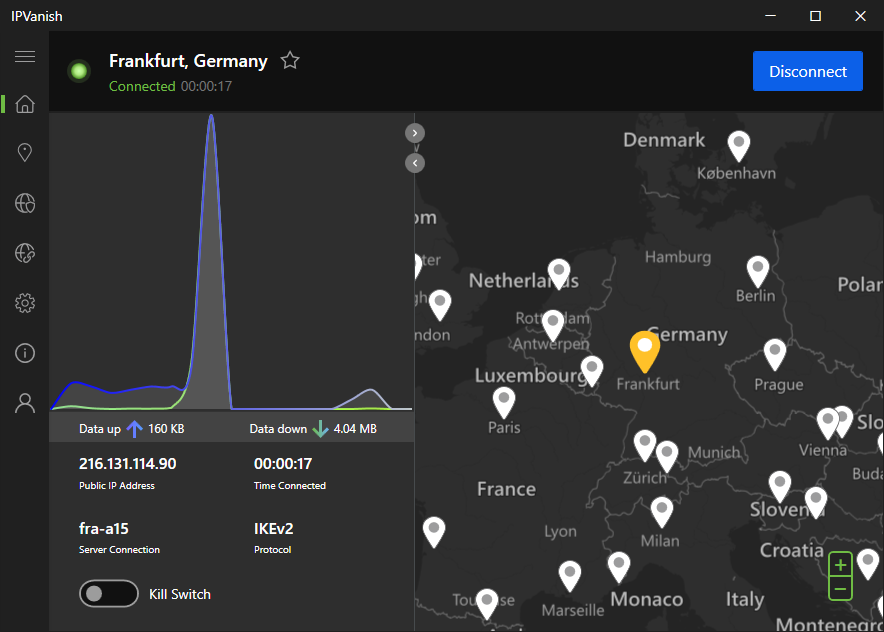Select the Prague server pin
Image resolution: width=884 pixels, height=632 pixels.
(x=775, y=355)
